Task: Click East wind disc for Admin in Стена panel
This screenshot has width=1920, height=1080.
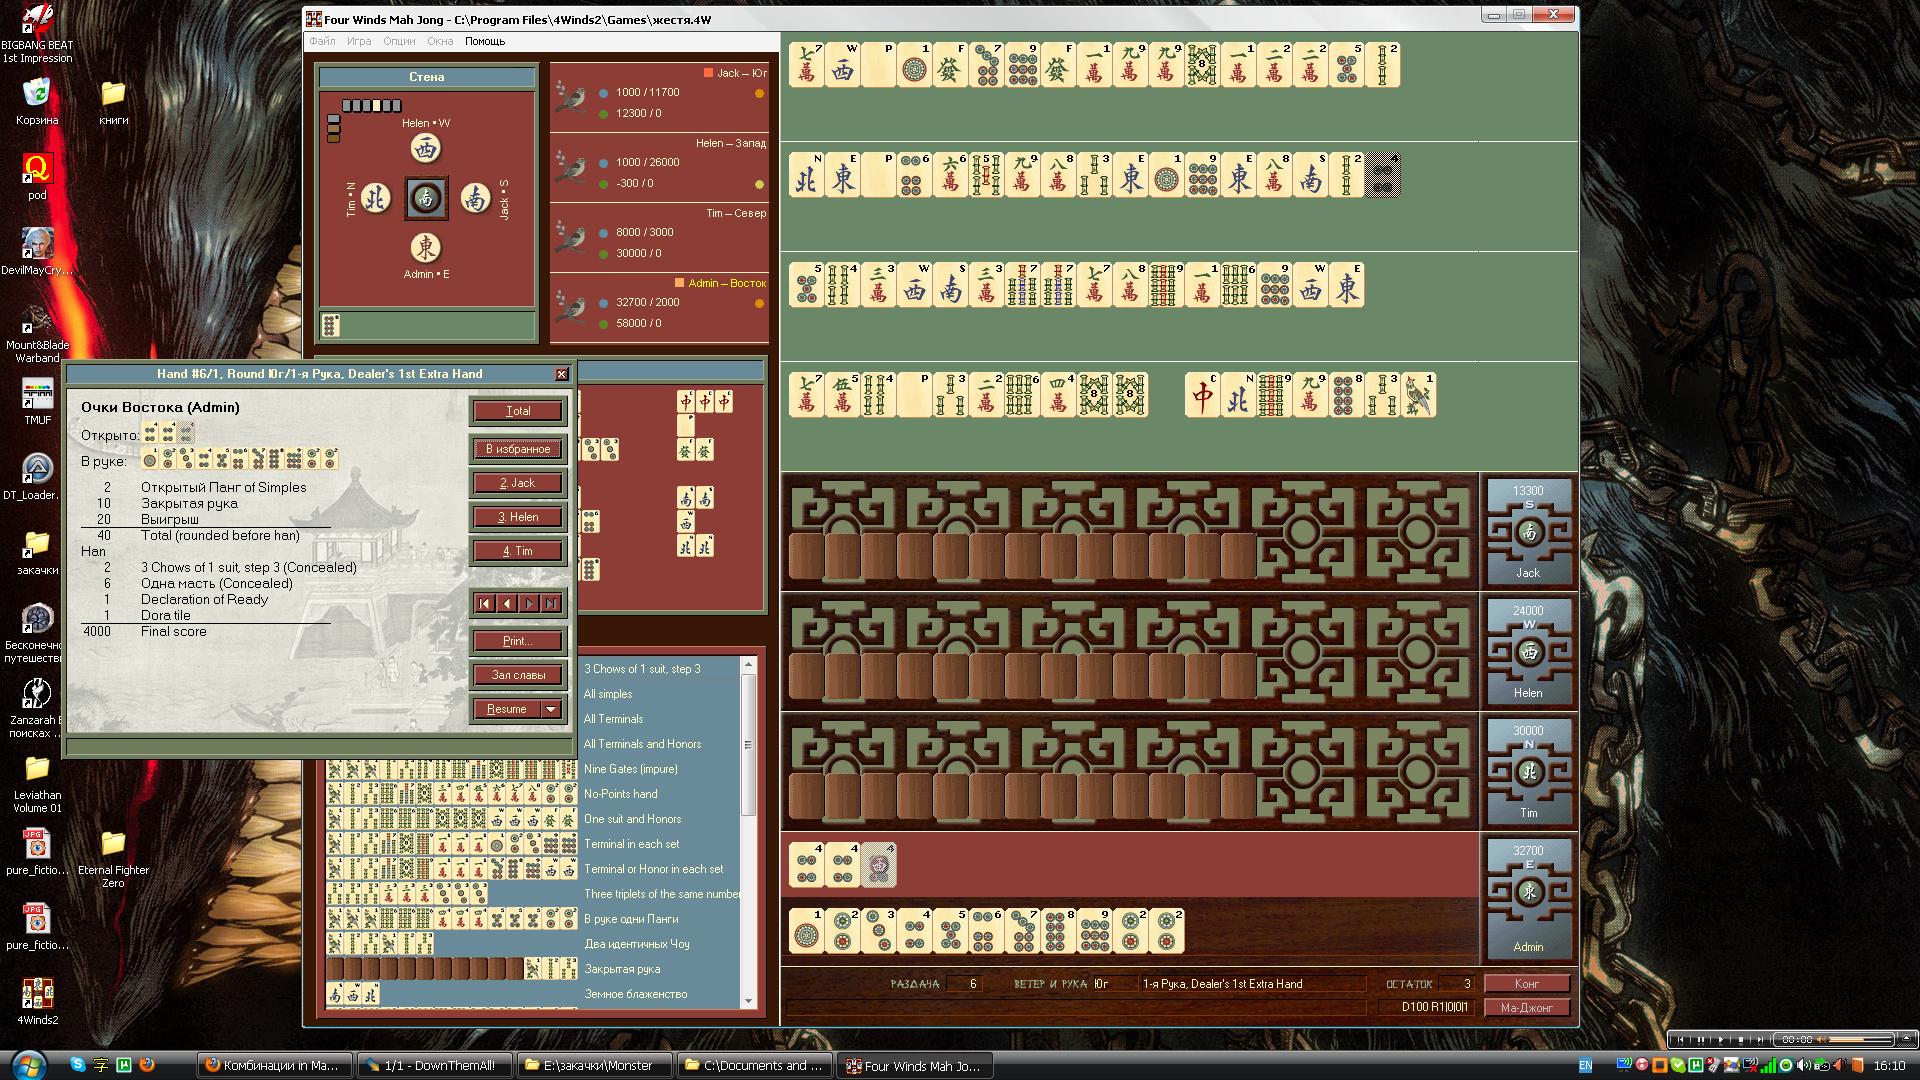Action: [x=426, y=247]
